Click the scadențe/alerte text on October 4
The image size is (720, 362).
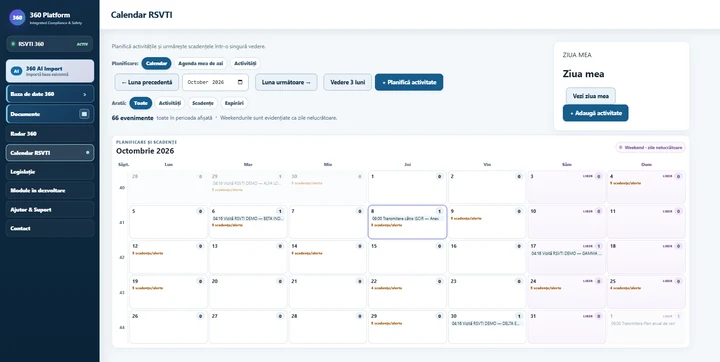pyautogui.click(x=625, y=183)
